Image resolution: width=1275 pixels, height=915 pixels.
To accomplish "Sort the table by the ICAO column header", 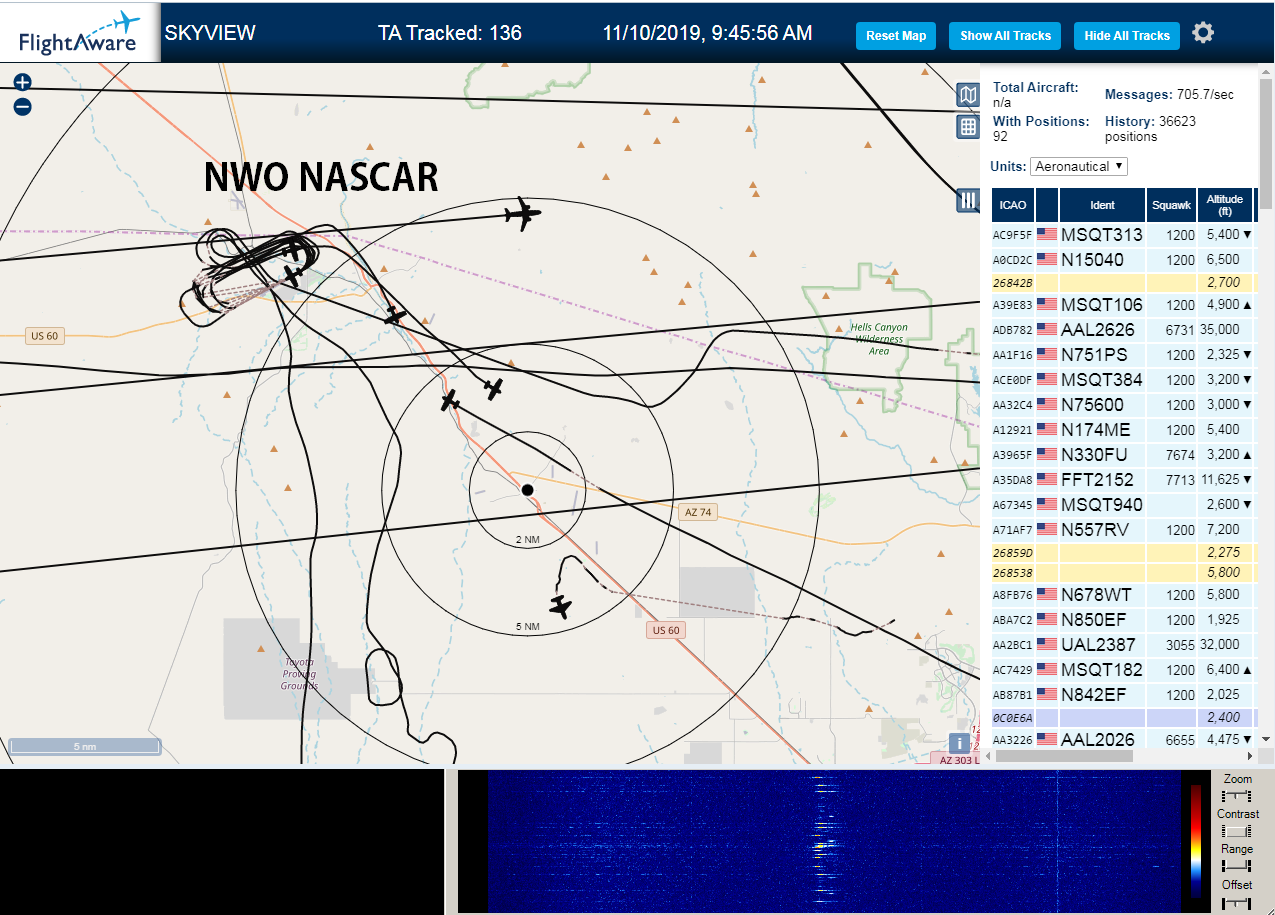I will pyautogui.click(x=1013, y=205).
